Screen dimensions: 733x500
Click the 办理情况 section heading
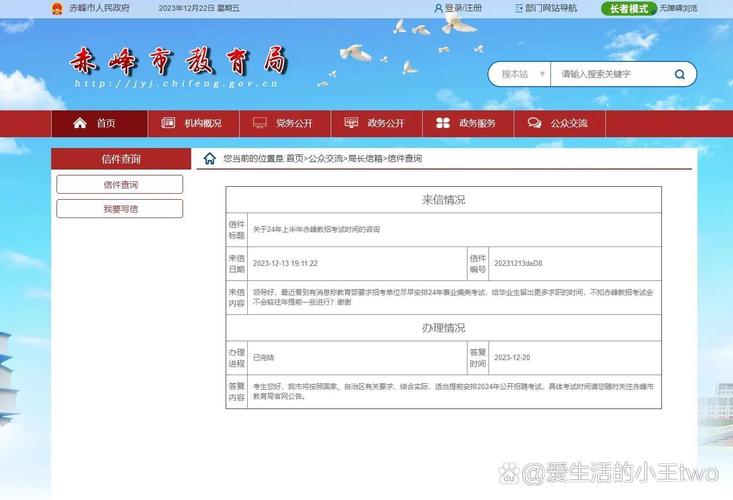click(x=443, y=328)
